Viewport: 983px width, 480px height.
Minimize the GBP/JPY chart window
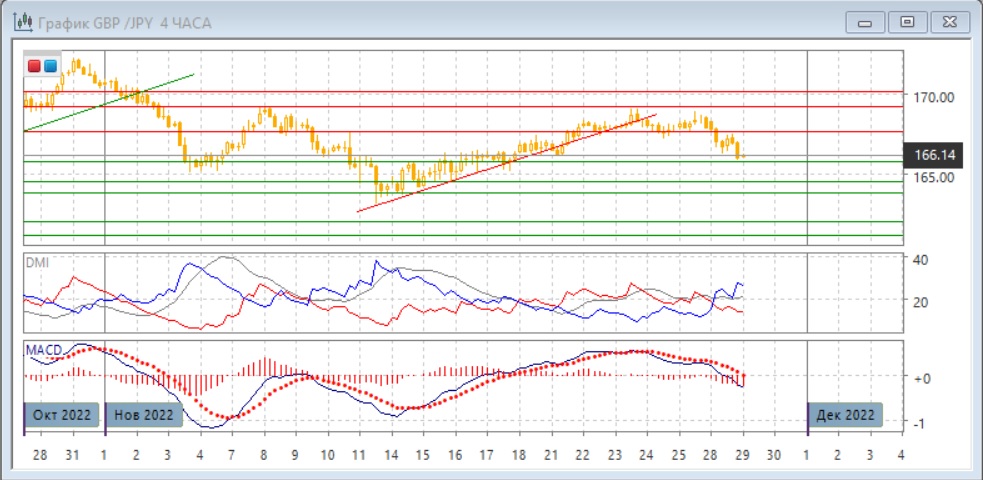pyautogui.click(x=866, y=21)
